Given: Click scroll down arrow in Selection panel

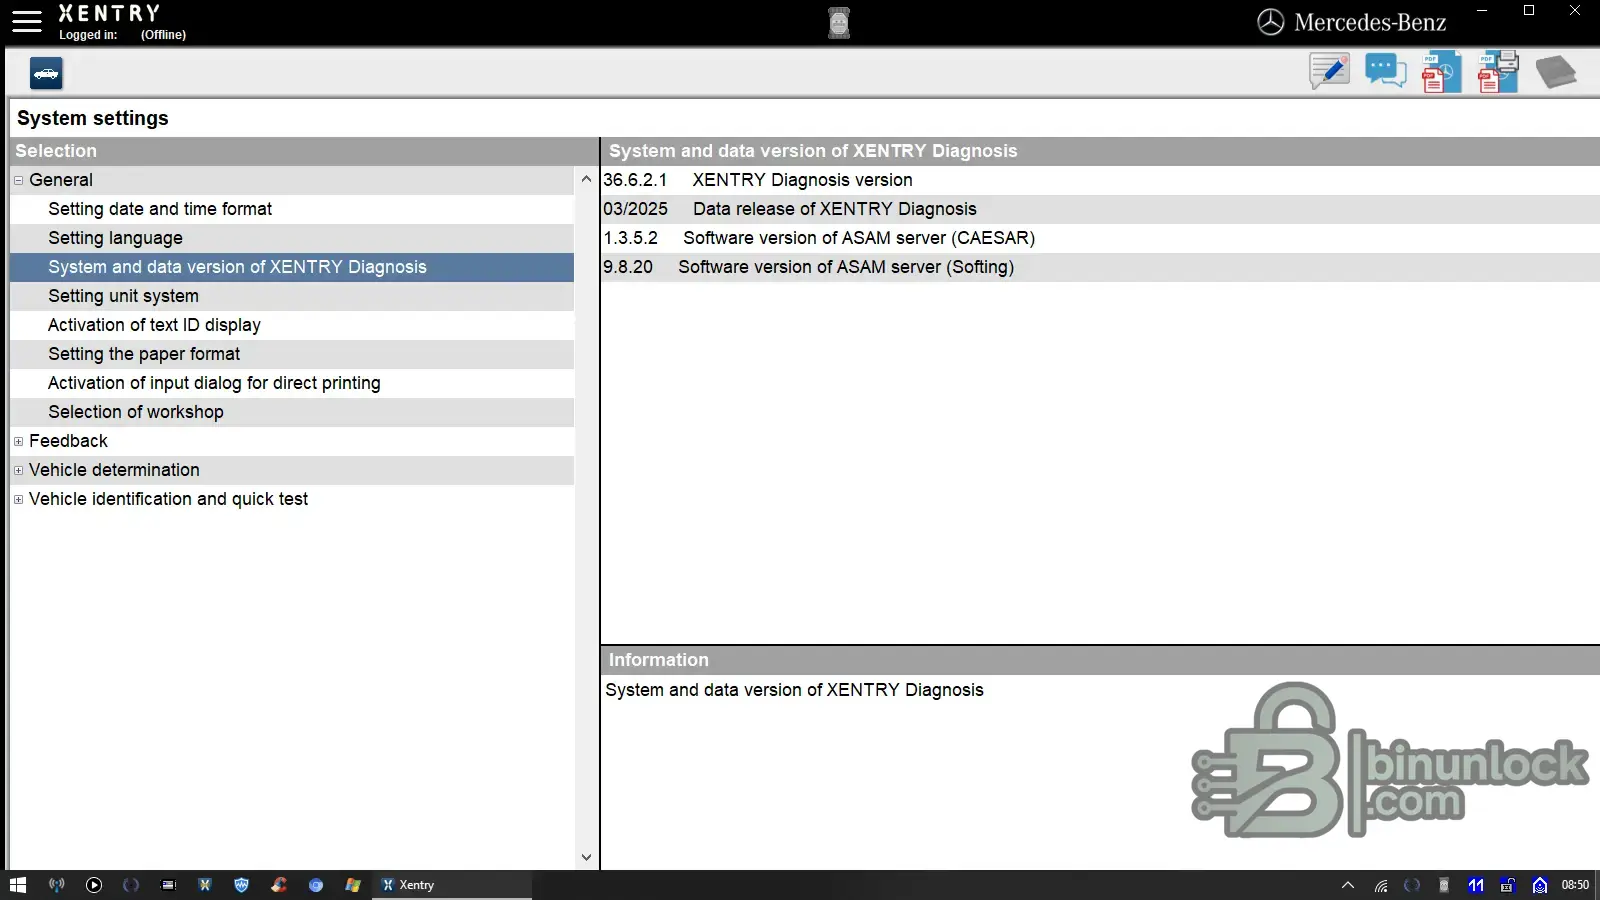Looking at the screenshot, I should tap(586, 857).
